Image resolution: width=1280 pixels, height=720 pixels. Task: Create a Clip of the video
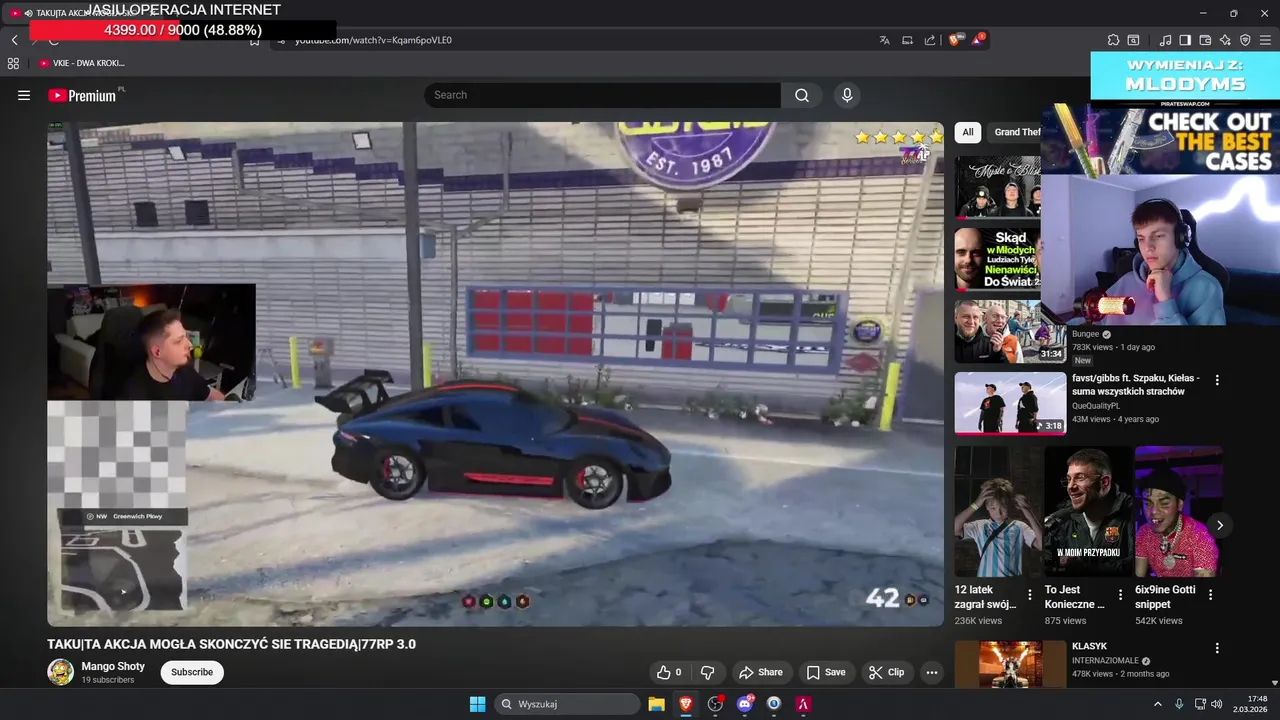[886, 672]
